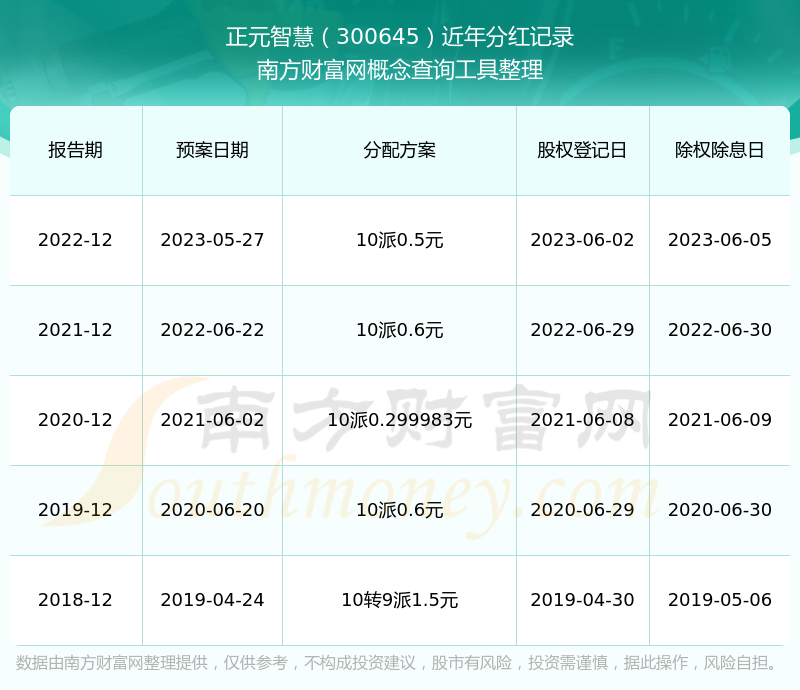Image resolution: width=800 pixels, height=690 pixels.
Task: Click subtitle 南方财富网概念查询工具整理
Action: 400,70
